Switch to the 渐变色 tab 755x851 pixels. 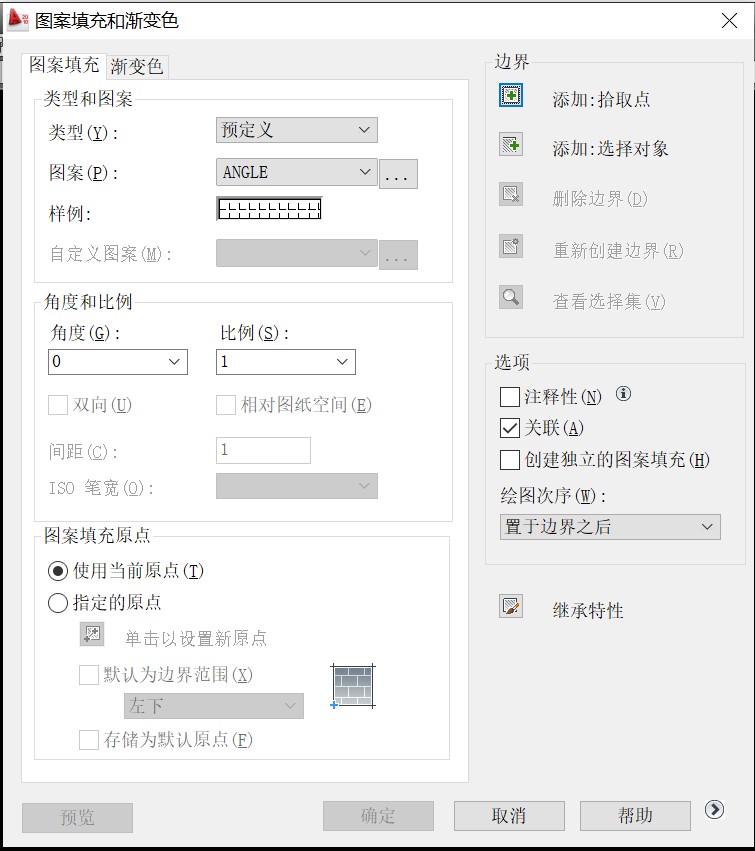(136, 67)
